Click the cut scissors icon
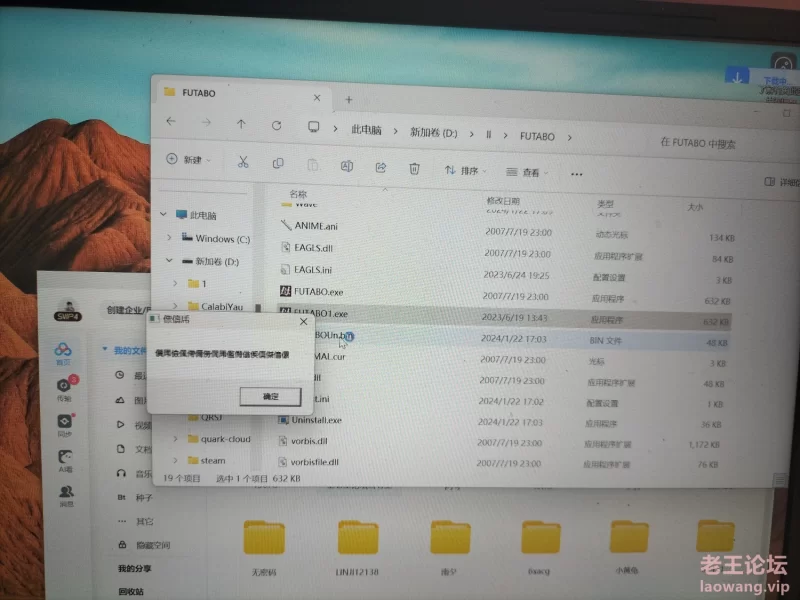This screenshot has width=800, height=600. coord(243,162)
